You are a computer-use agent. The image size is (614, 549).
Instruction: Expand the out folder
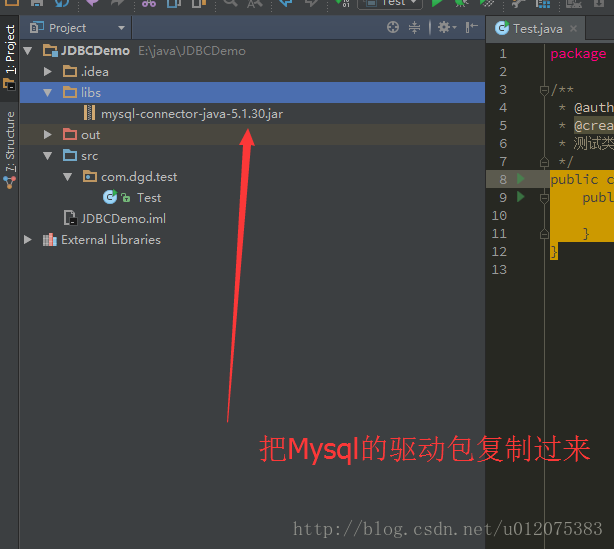click(47, 134)
